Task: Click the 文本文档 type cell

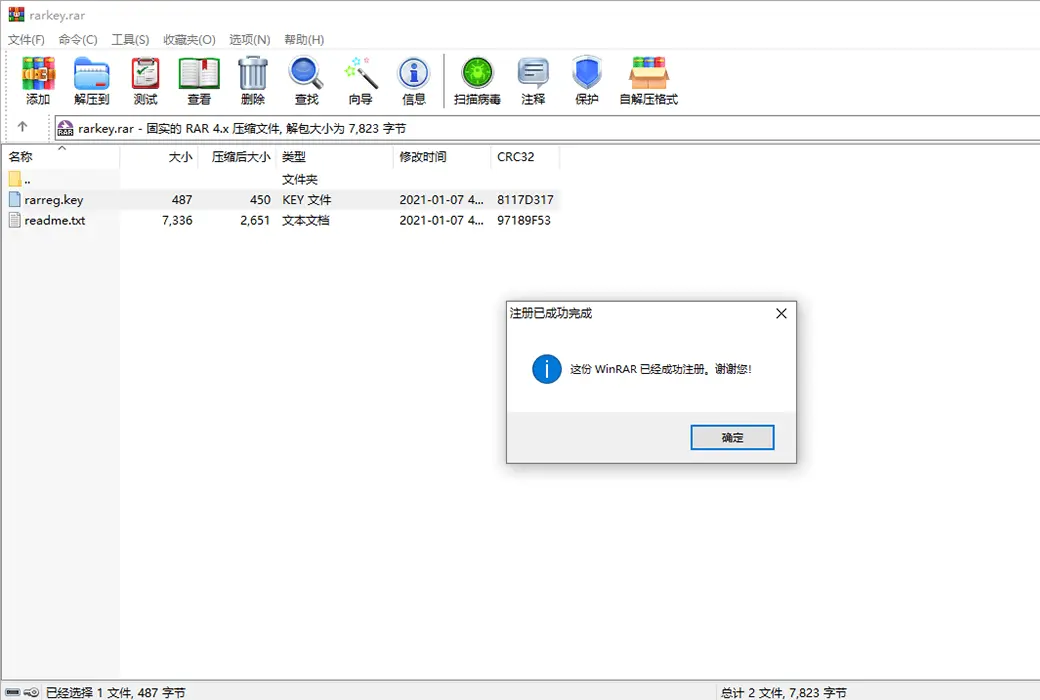Action: tap(305, 220)
